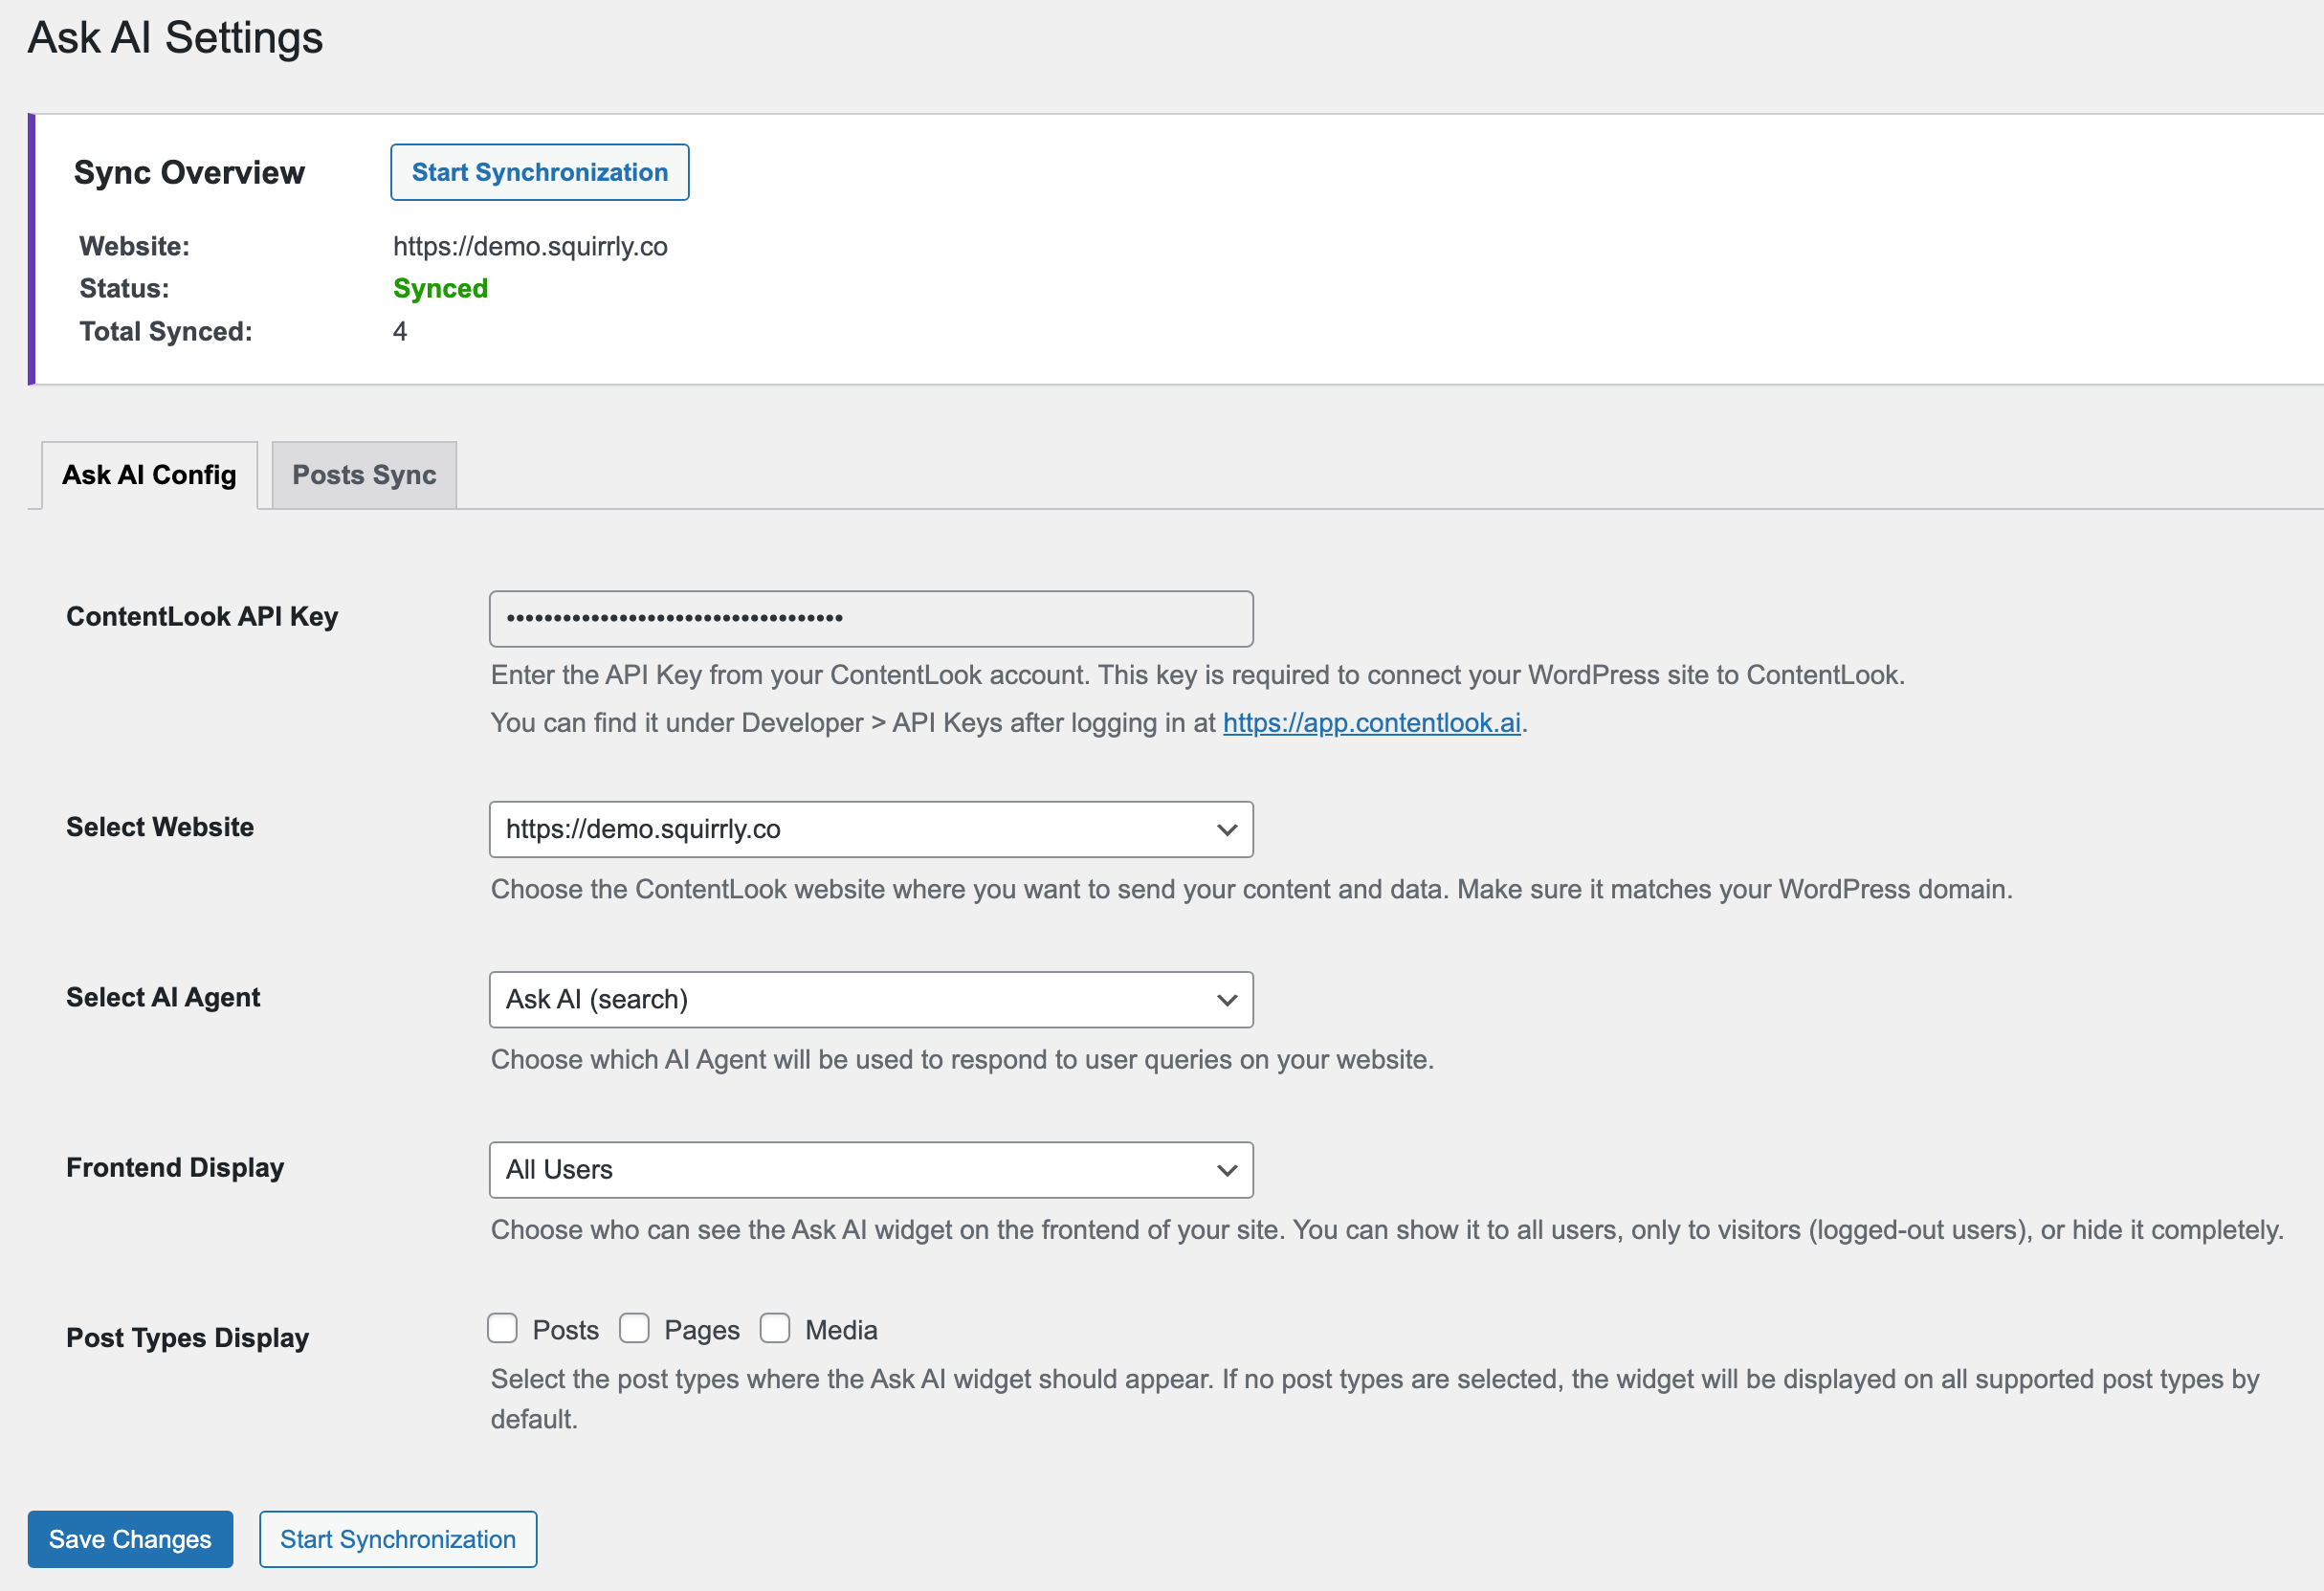2324x1591 pixels.
Task: Expand the Select AI Agent dropdown
Action: [850, 999]
